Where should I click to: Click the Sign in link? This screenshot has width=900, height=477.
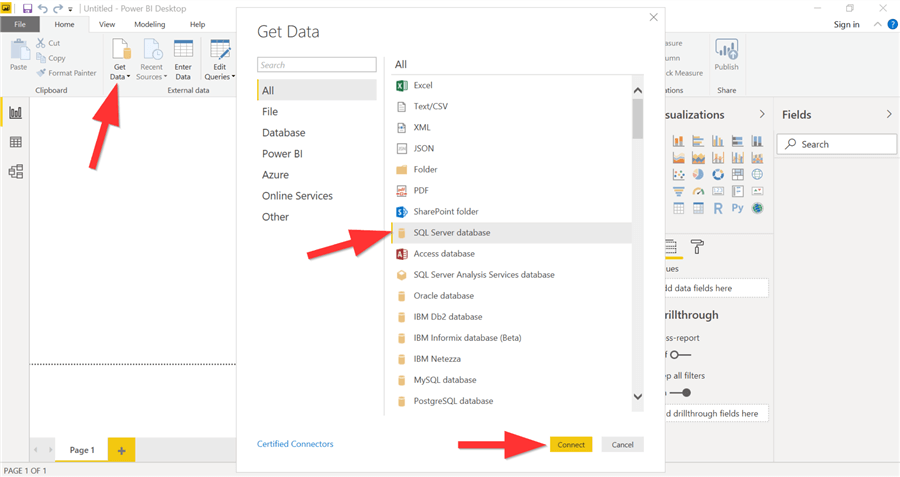coord(847,24)
